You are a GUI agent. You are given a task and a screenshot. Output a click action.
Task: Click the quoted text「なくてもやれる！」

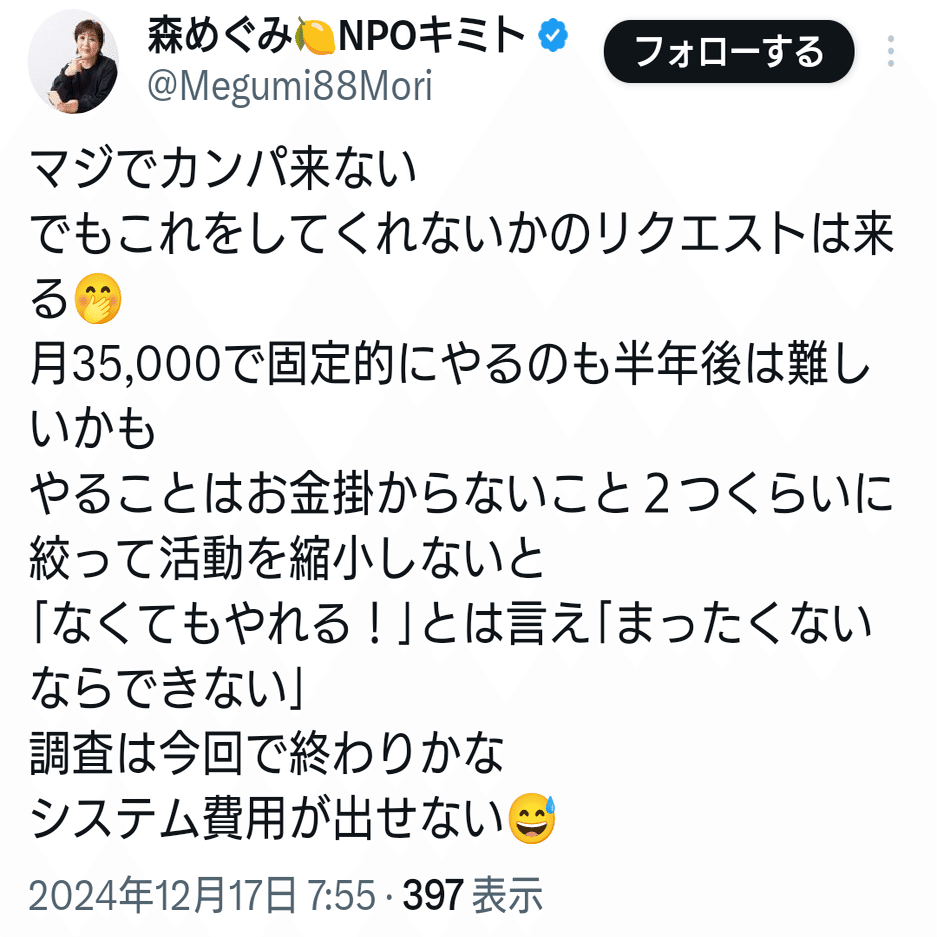221,623
